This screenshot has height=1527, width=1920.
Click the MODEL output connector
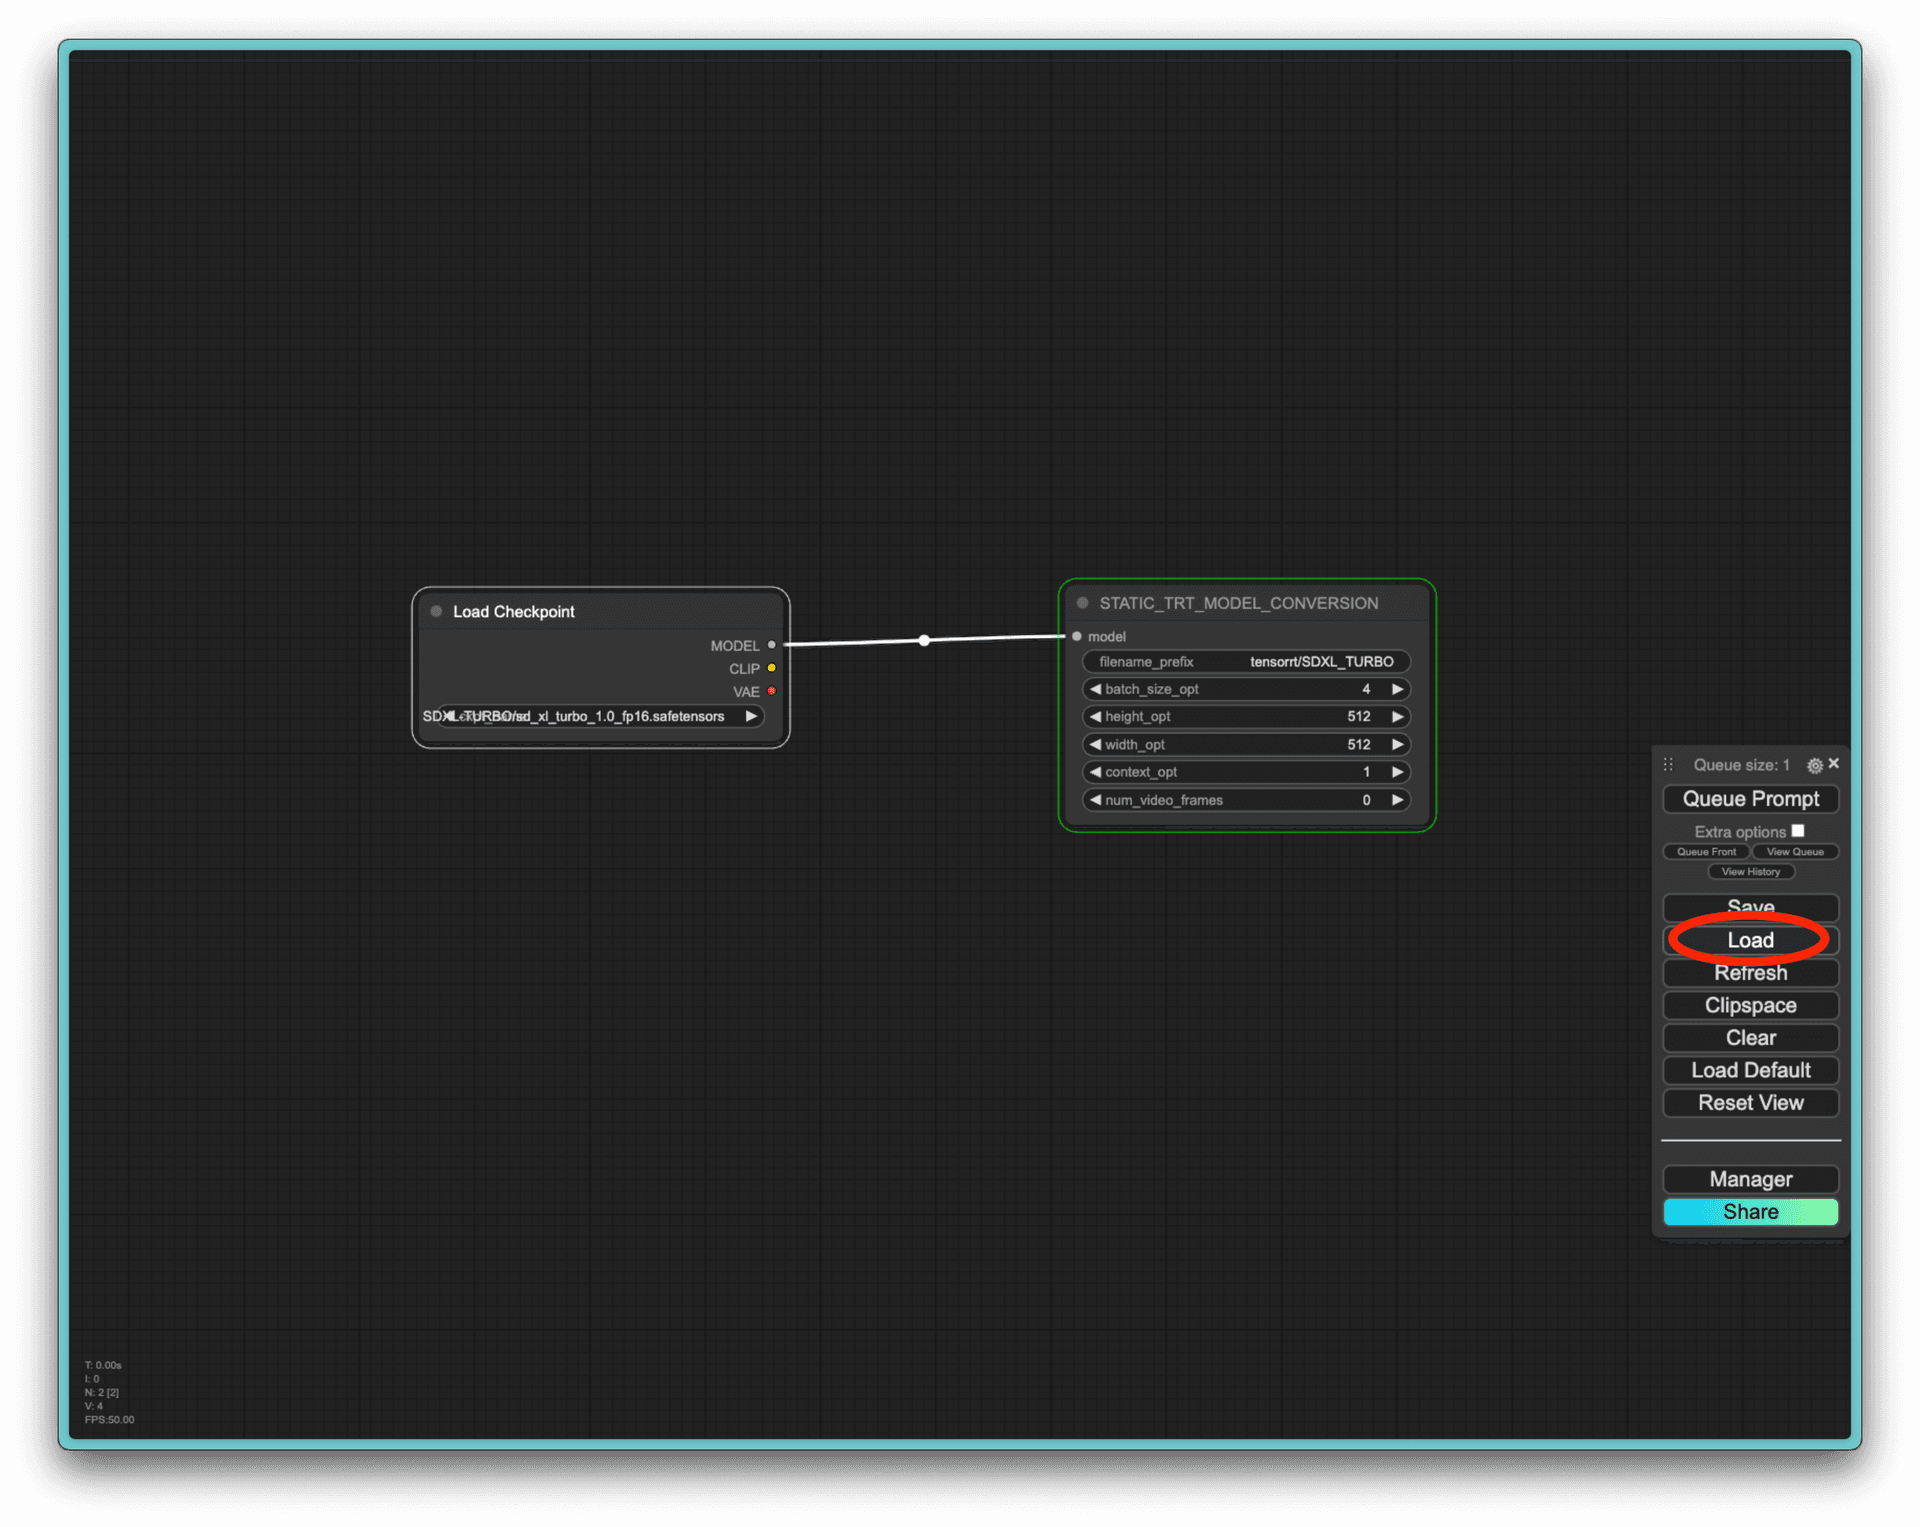tap(771, 645)
